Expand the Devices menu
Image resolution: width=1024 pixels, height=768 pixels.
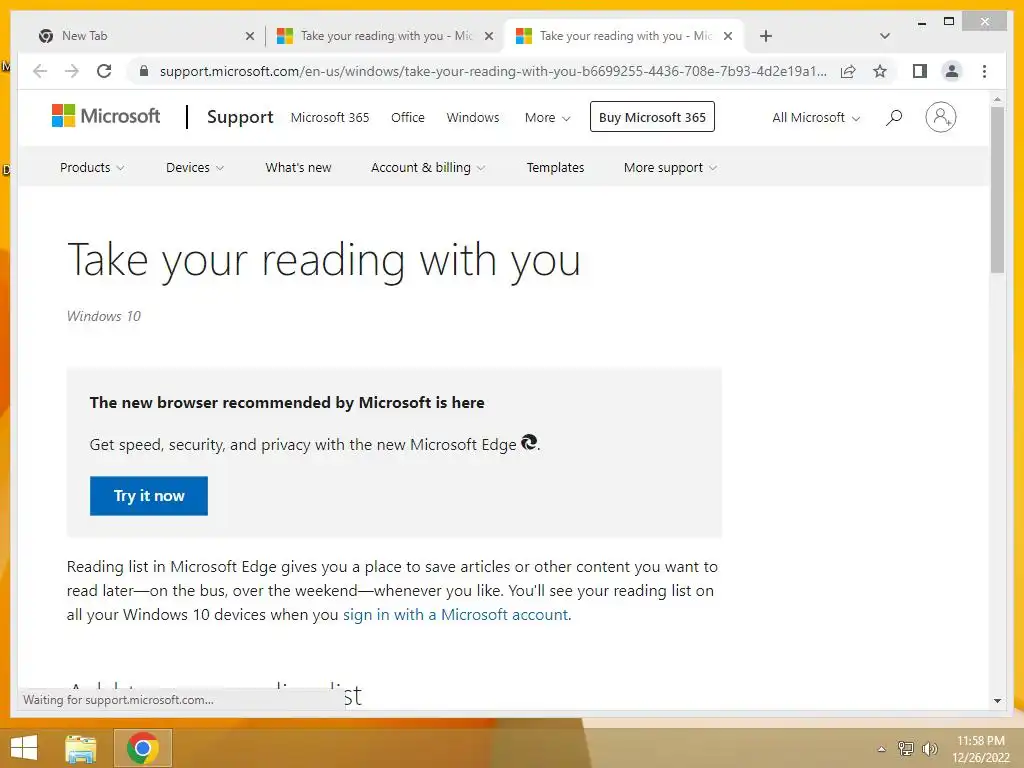[195, 168]
